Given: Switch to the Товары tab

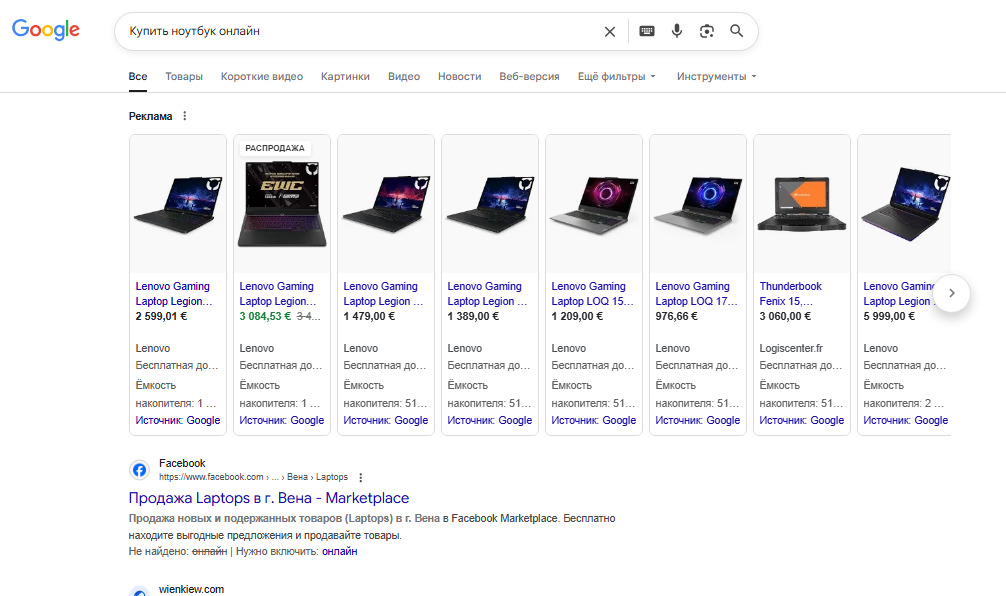Looking at the screenshot, I should pyautogui.click(x=184, y=76).
